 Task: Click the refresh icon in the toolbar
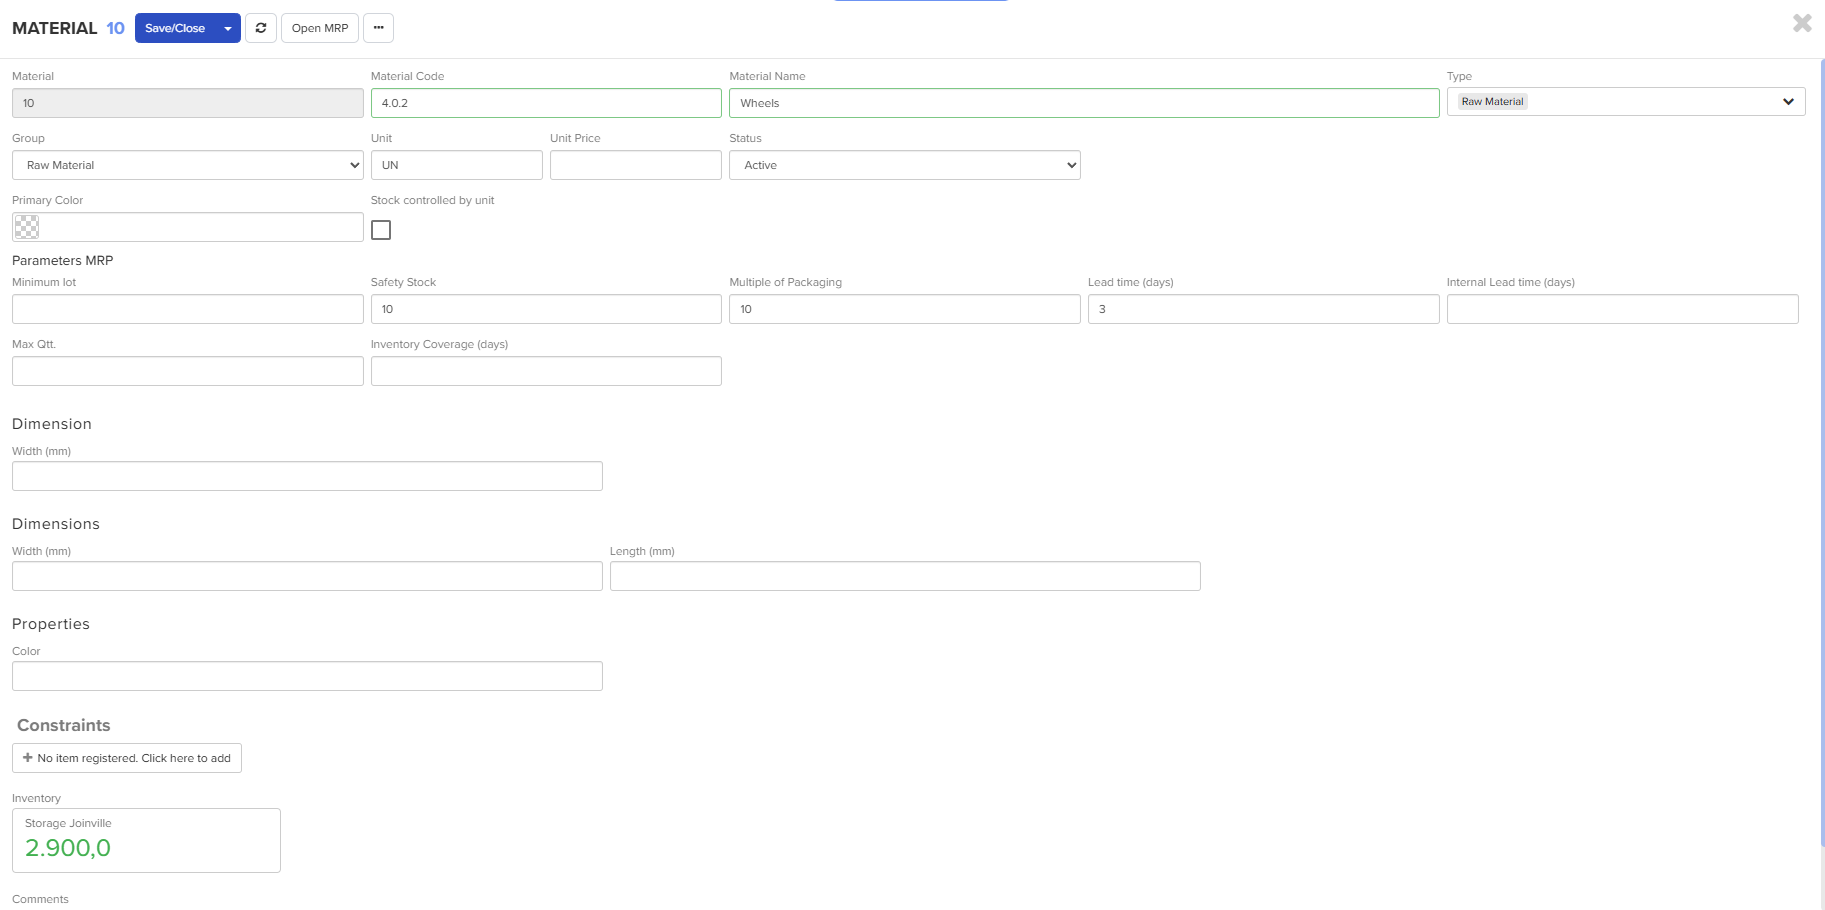[x=260, y=28]
